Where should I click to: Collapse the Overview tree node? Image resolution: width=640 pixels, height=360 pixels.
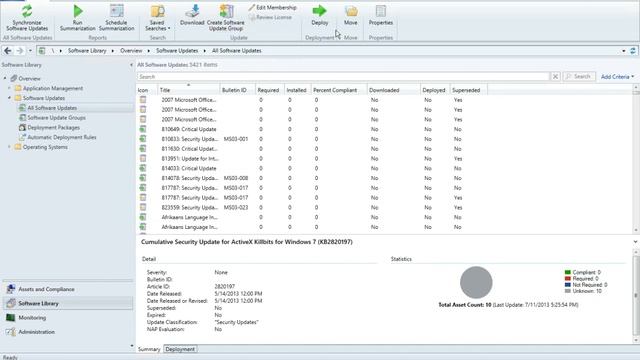(5, 78)
